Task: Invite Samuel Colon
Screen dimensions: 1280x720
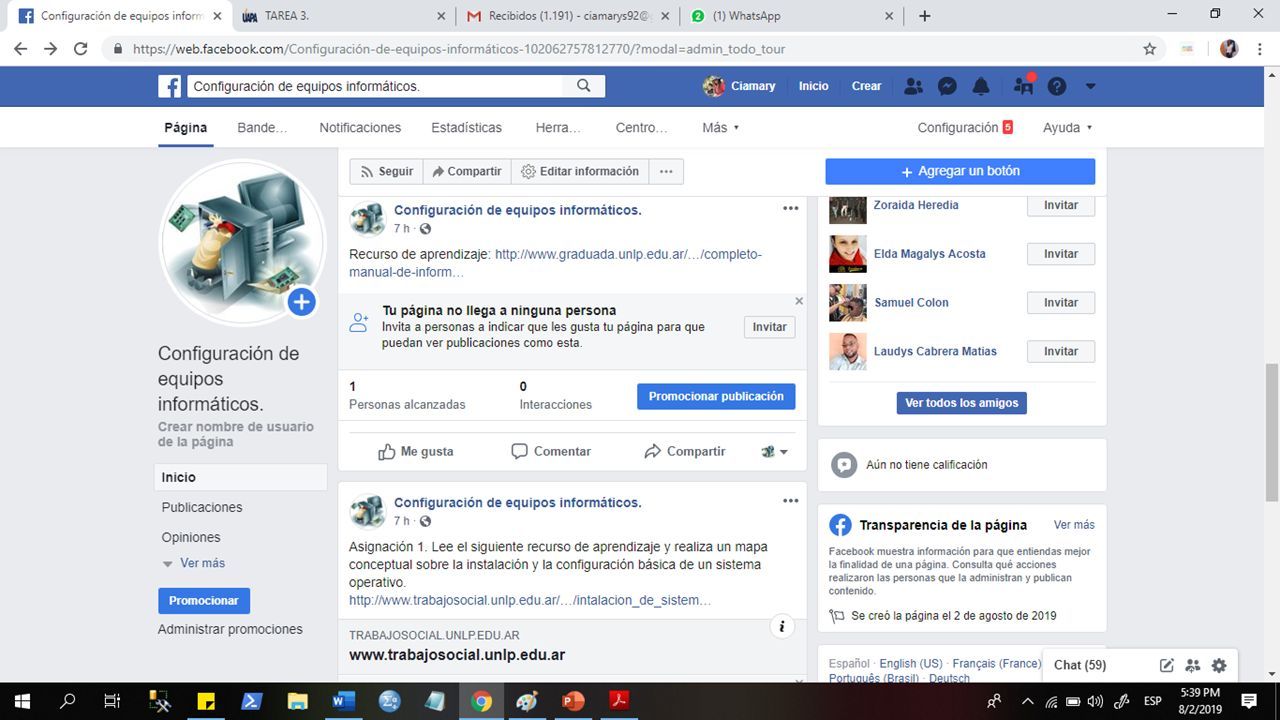Action: point(1061,303)
